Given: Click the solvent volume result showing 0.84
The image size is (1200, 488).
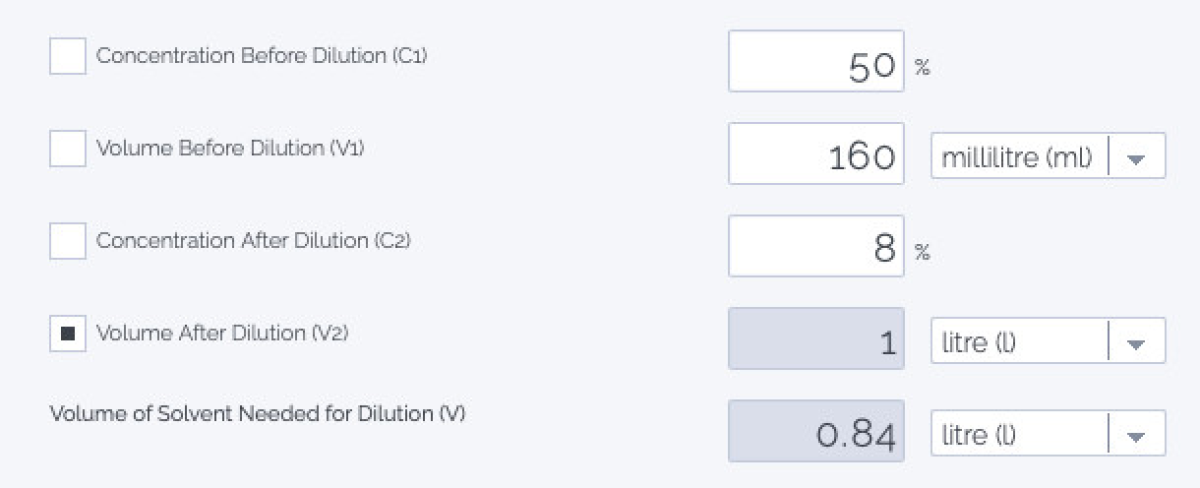Looking at the screenshot, I should tap(816, 431).
